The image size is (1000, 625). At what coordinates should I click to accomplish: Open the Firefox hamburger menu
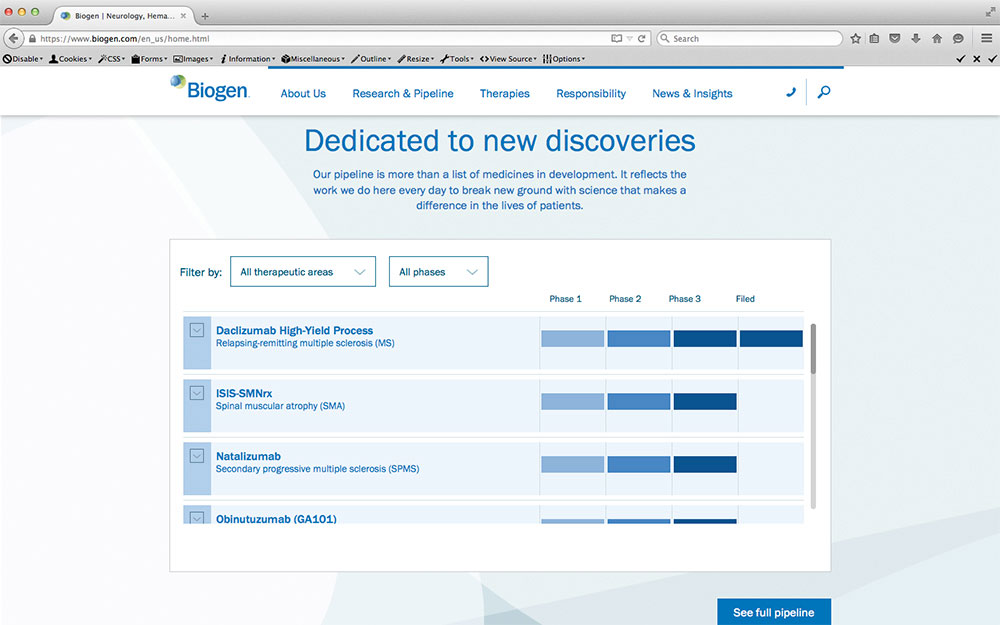tap(986, 38)
